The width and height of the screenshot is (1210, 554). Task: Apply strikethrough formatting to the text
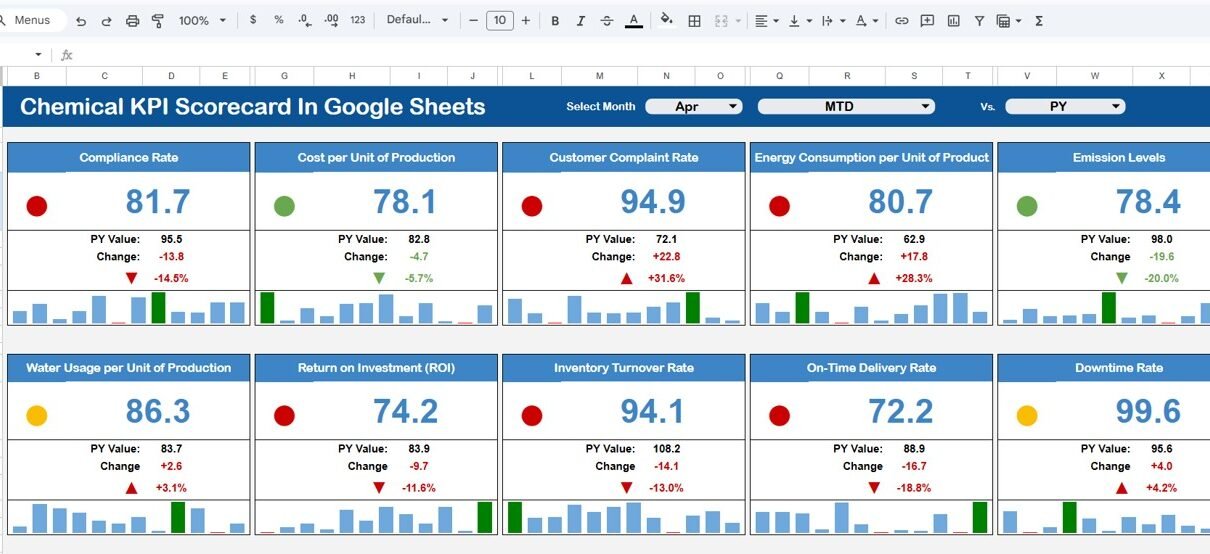[607, 21]
